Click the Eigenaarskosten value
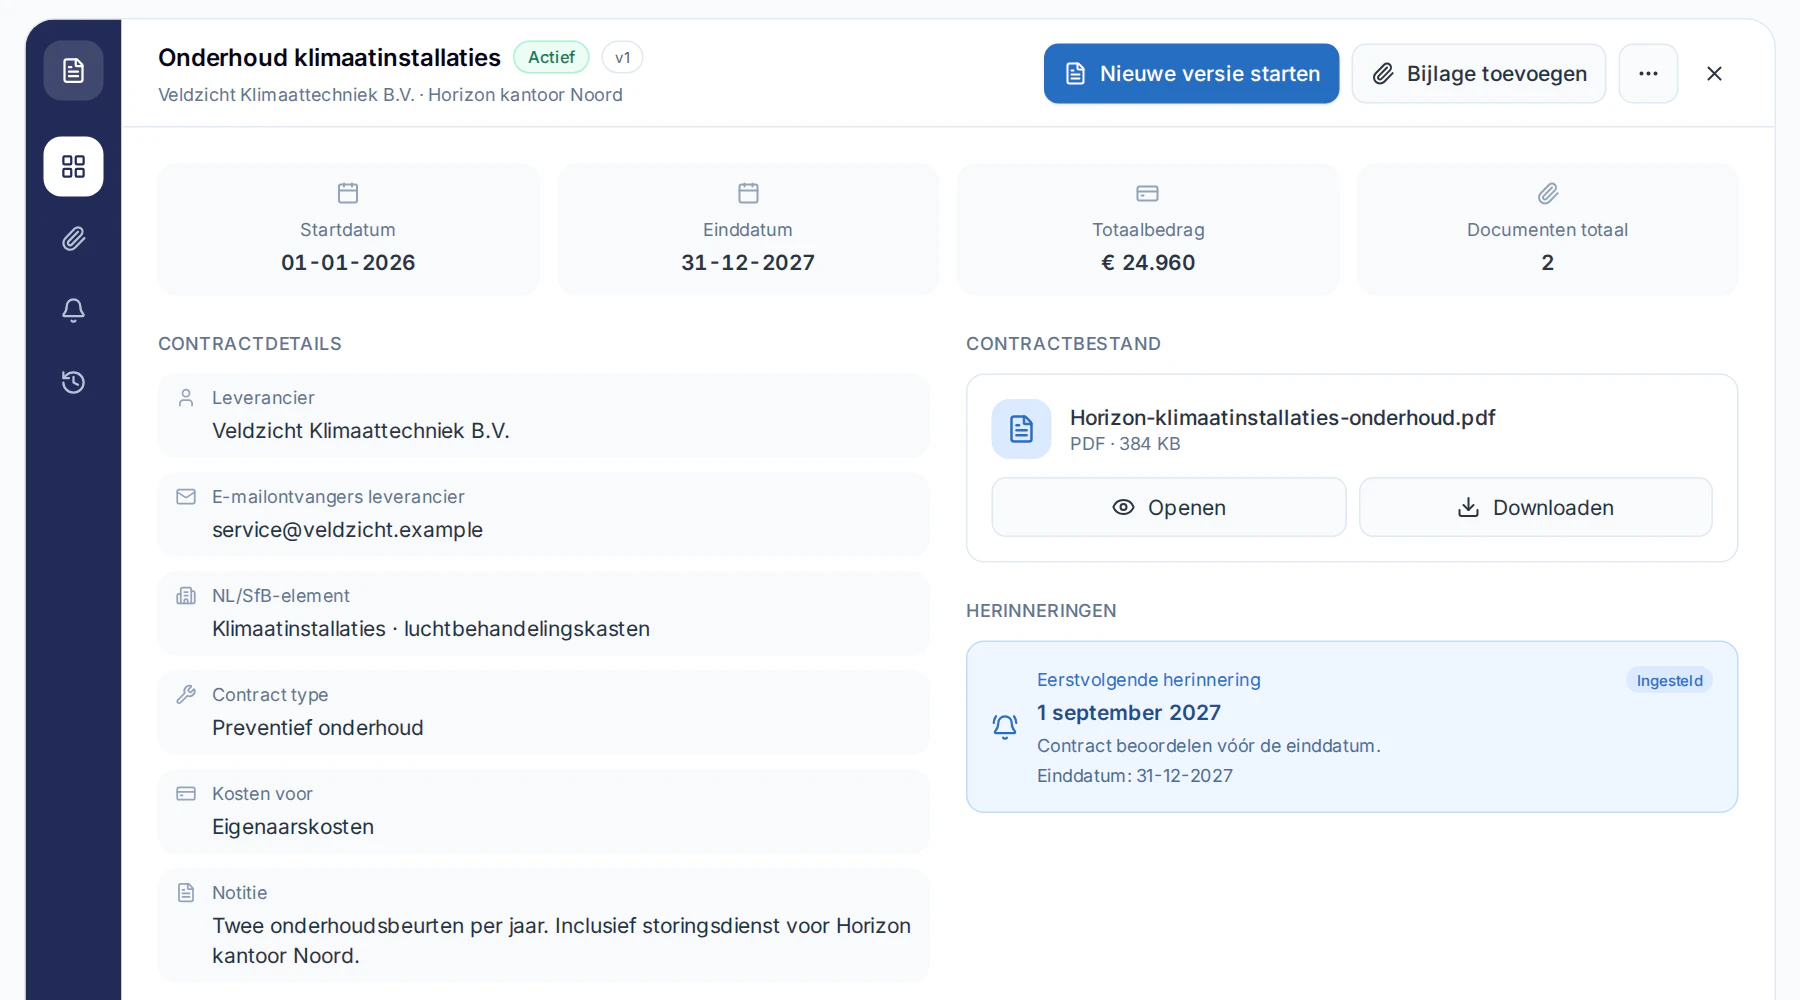Image resolution: width=1800 pixels, height=1000 pixels. click(293, 827)
